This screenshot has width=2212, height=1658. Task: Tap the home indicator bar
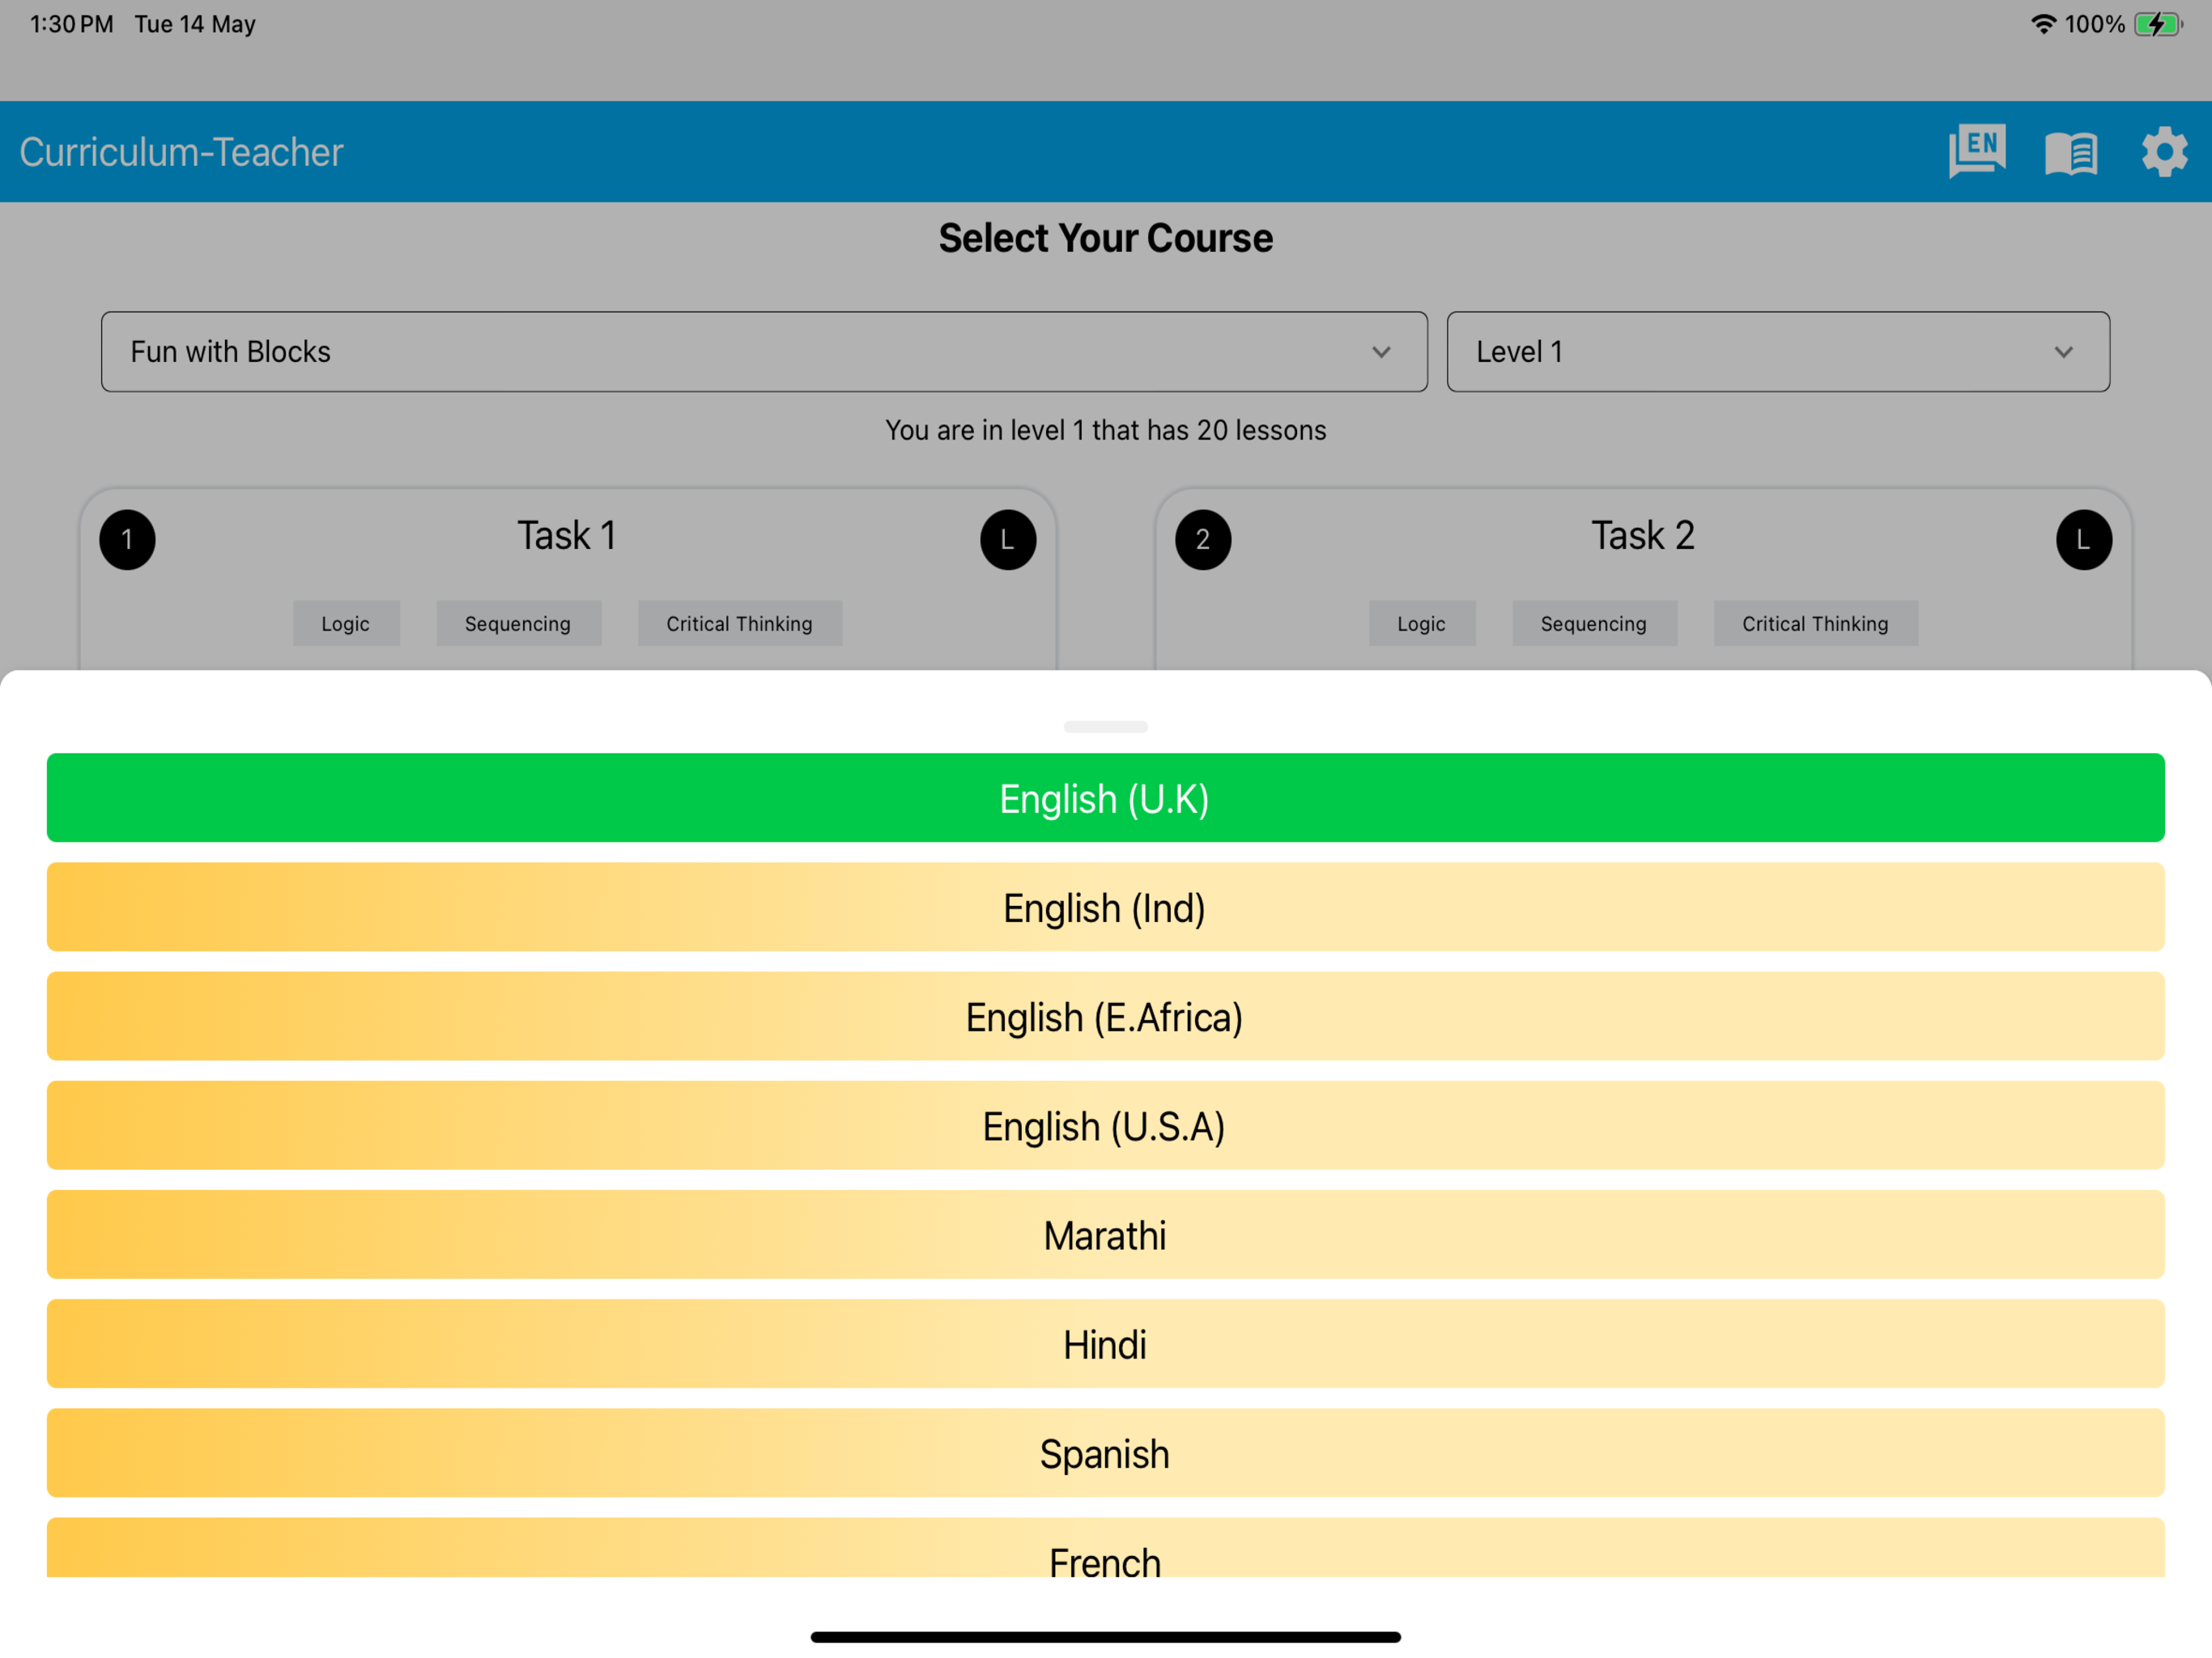(1106, 1637)
